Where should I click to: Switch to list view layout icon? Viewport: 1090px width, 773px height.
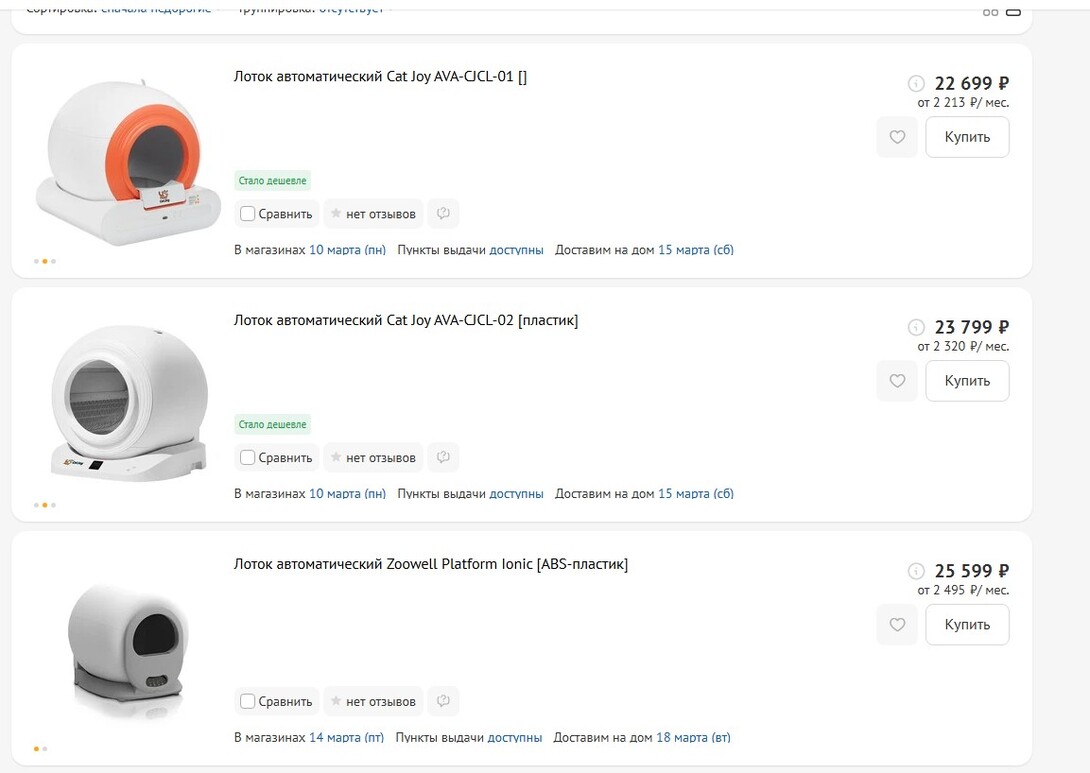(x=1013, y=11)
